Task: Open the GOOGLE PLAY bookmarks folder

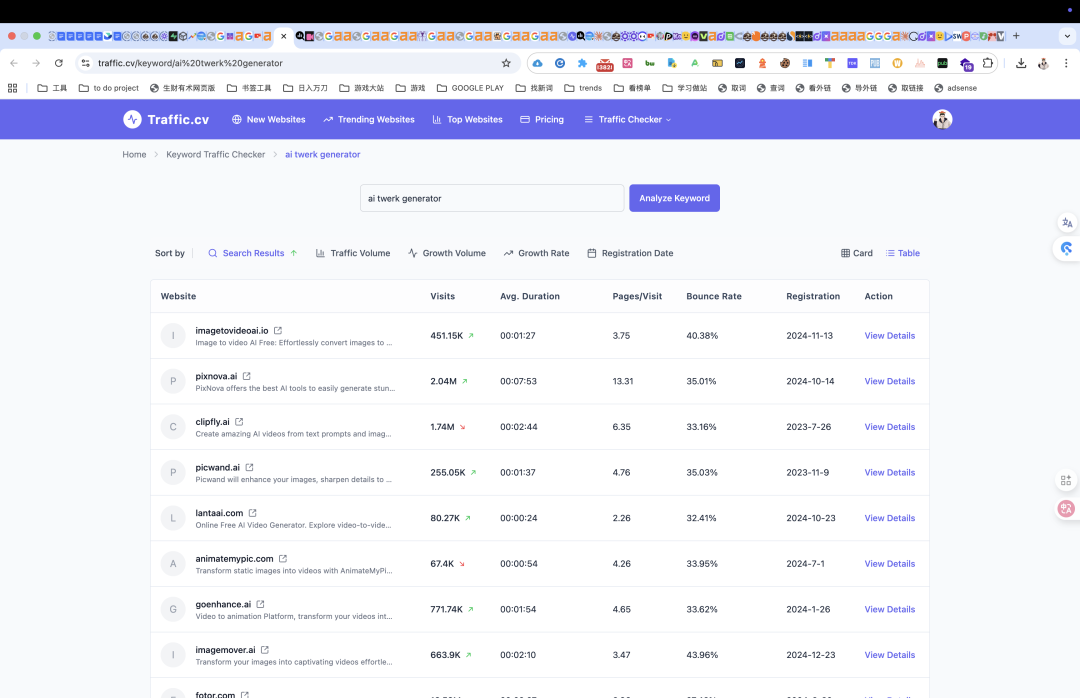Action: coord(470,88)
